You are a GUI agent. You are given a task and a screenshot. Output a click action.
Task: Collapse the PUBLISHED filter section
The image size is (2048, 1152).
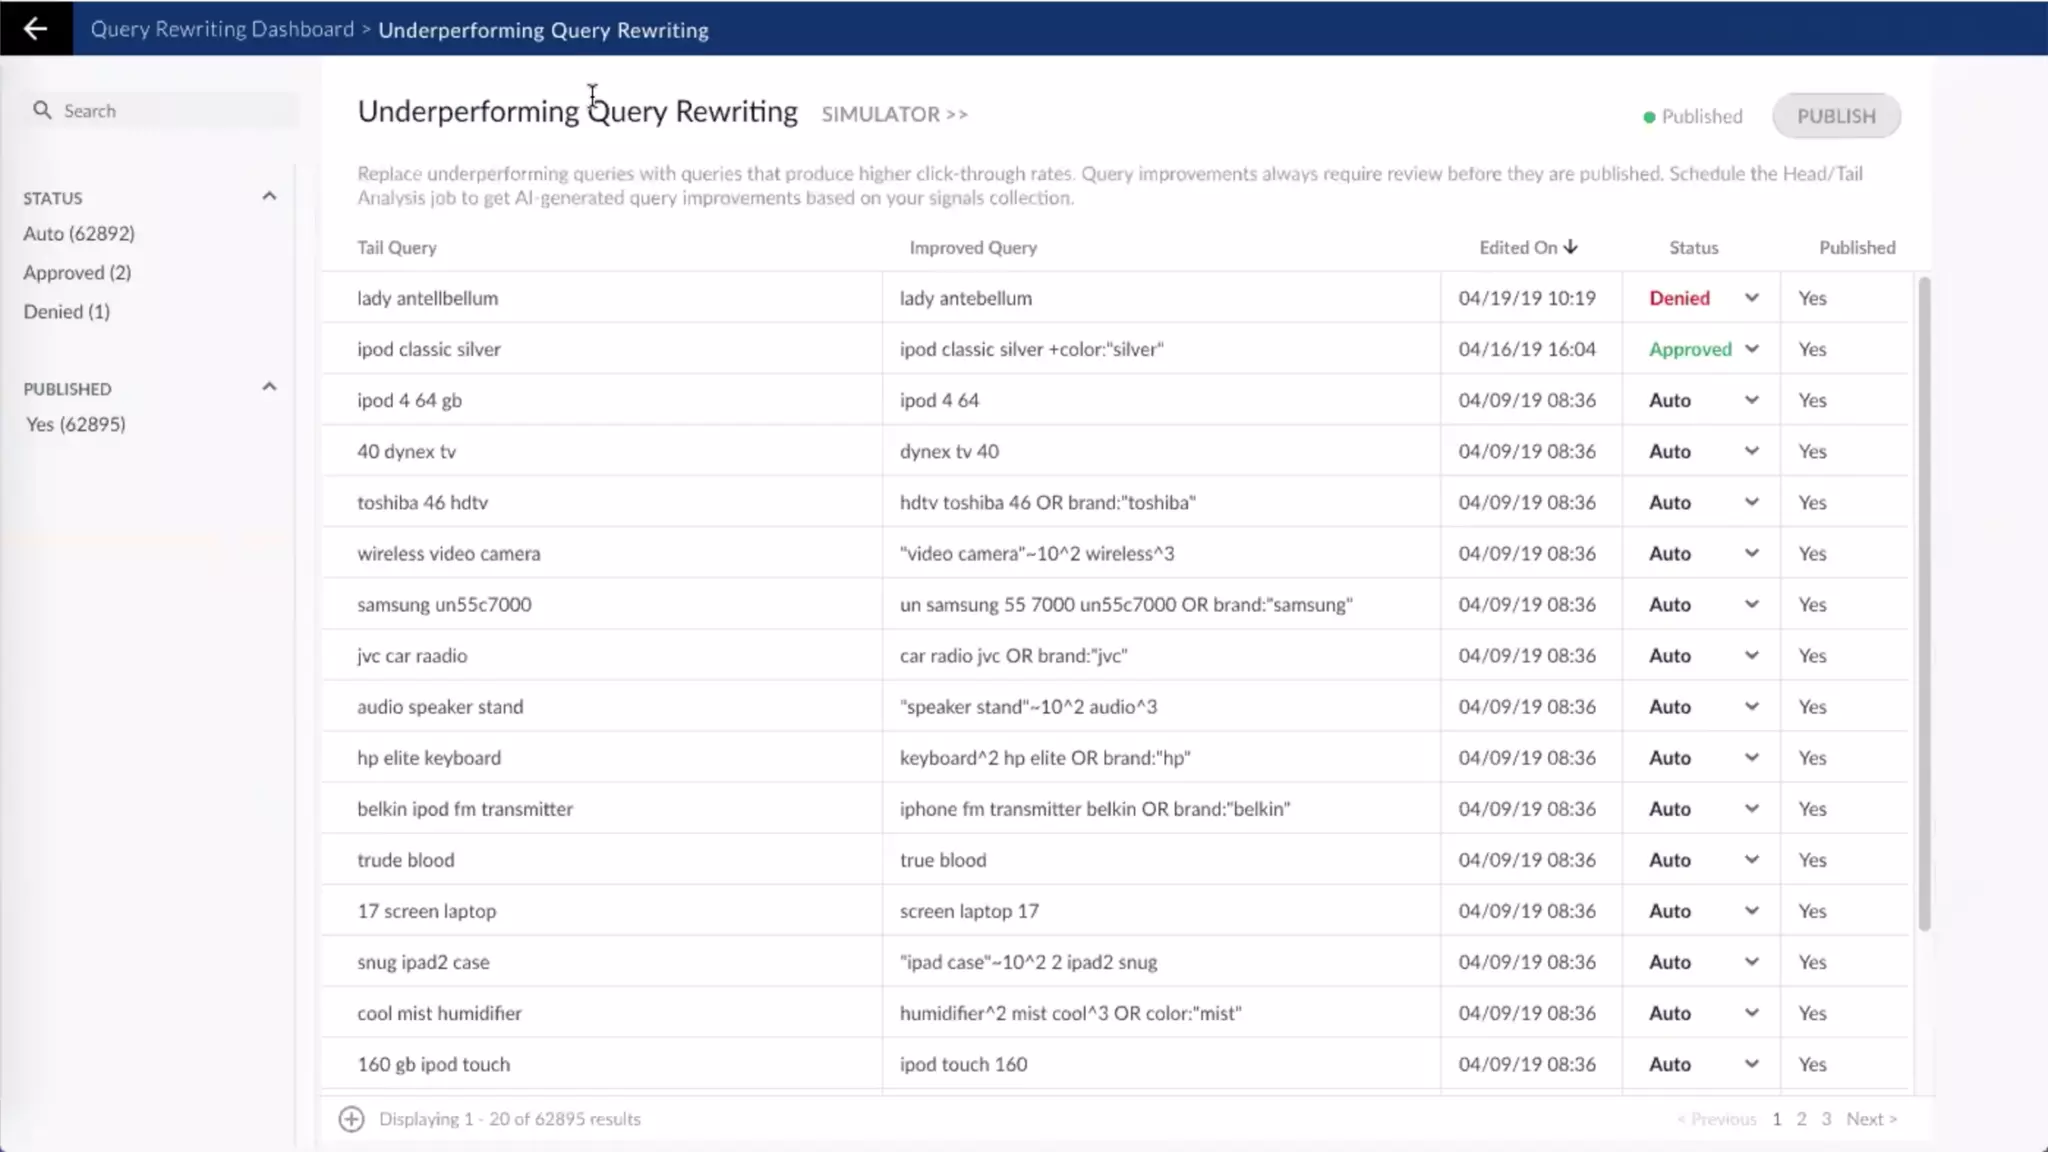click(x=269, y=387)
